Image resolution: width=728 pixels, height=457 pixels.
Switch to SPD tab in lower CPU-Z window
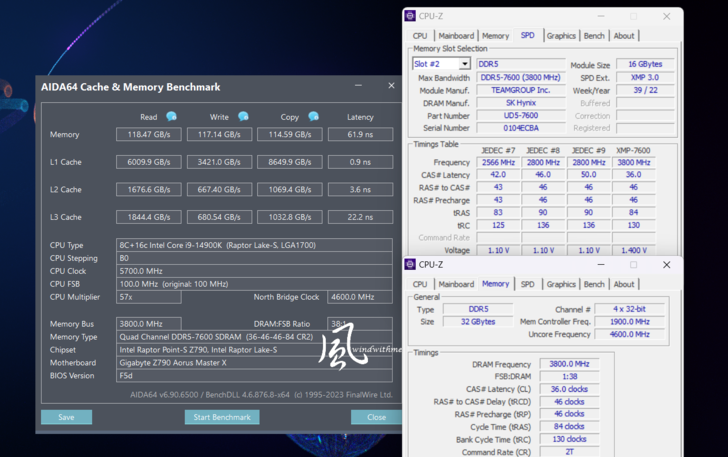pyautogui.click(x=527, y=284)
